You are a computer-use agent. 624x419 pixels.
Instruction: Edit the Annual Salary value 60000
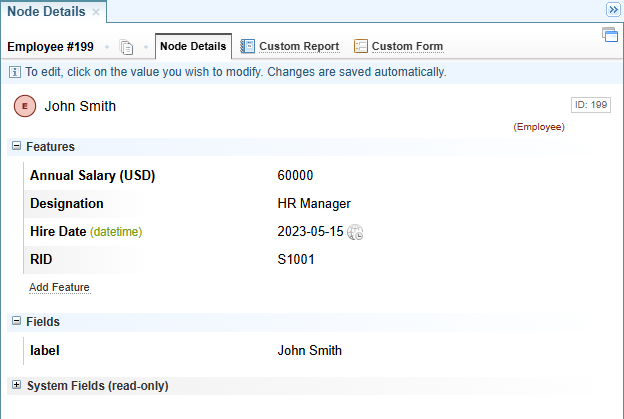coord(295,175)
